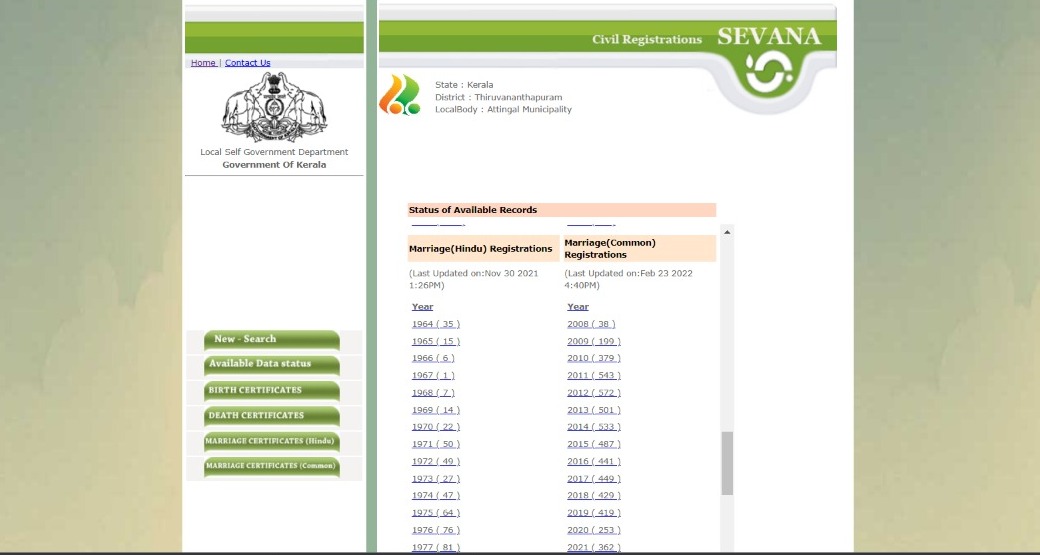This screenshot has height=555, width=1040.
Task: Open the Contact Us link
Action: 247,62
